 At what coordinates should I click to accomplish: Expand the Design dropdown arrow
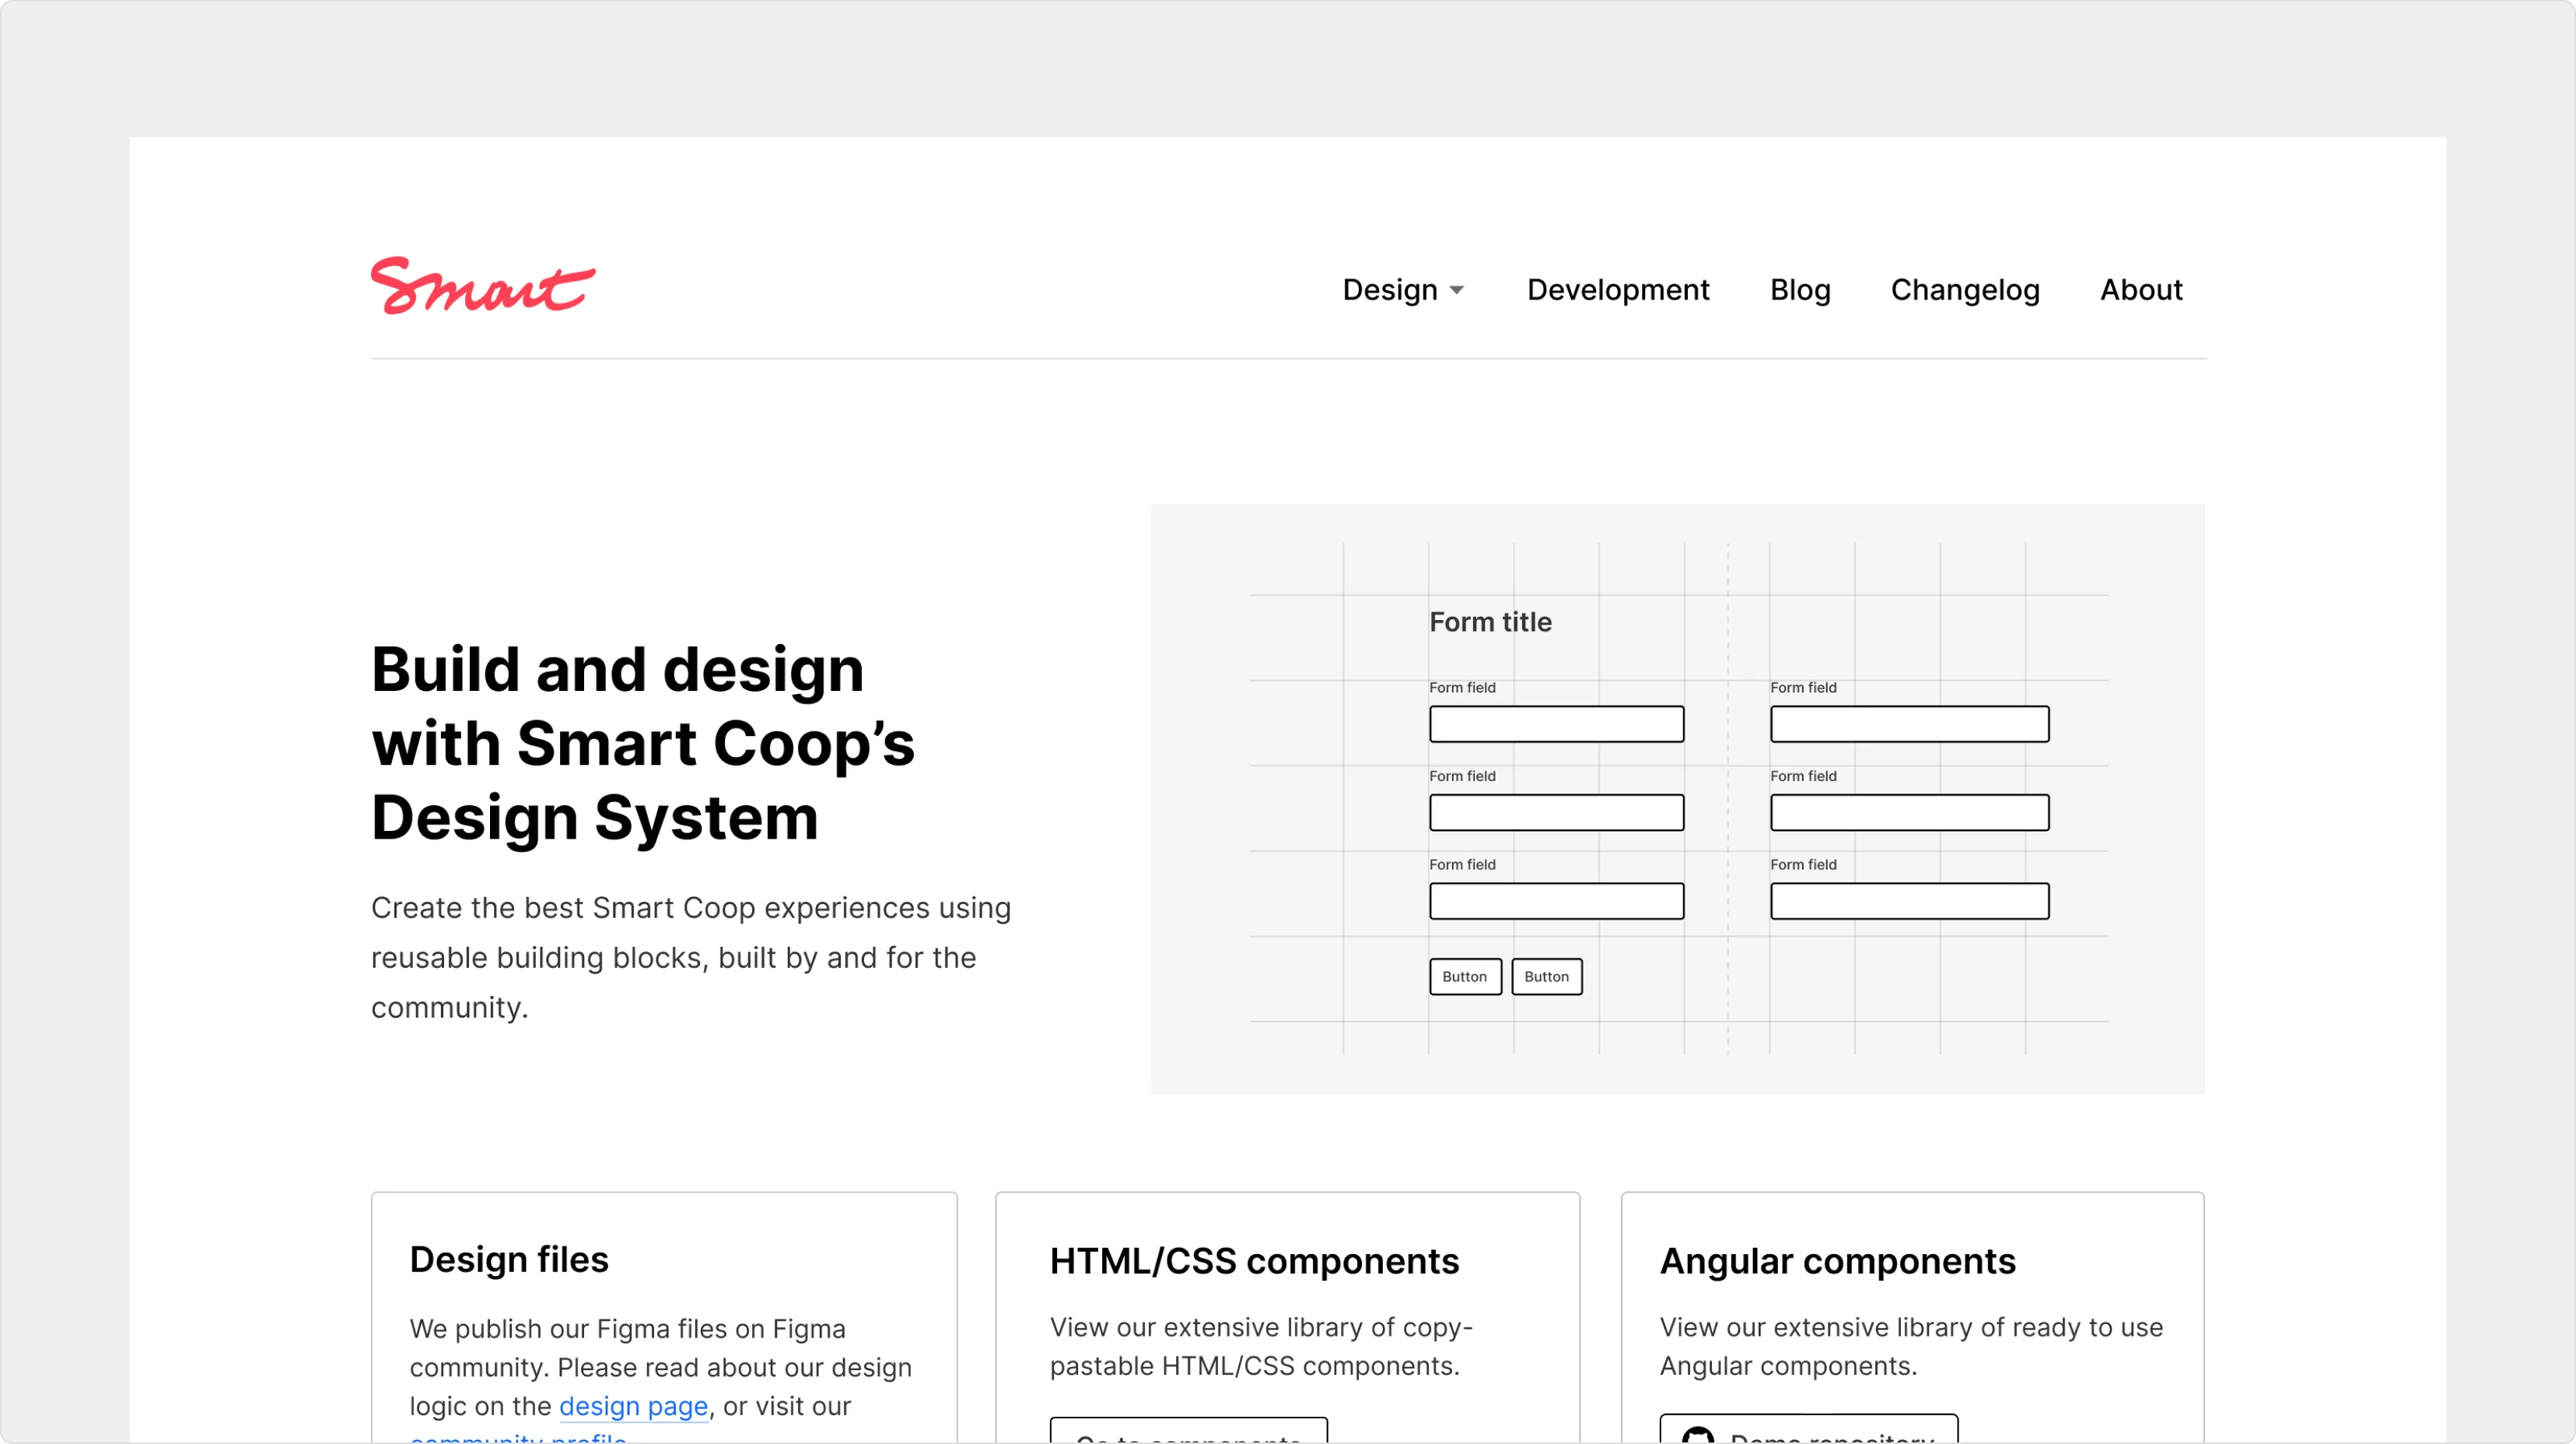coord(1457,291)
